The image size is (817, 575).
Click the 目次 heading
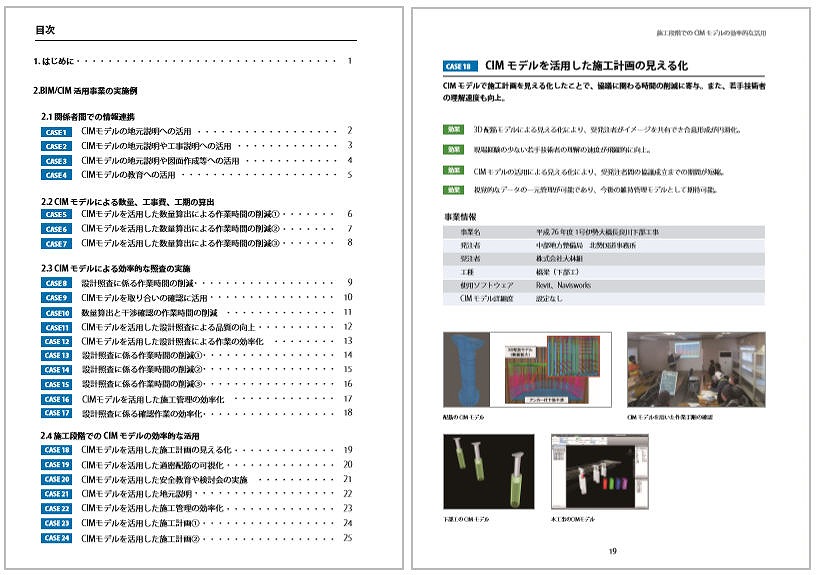point(45,30)
